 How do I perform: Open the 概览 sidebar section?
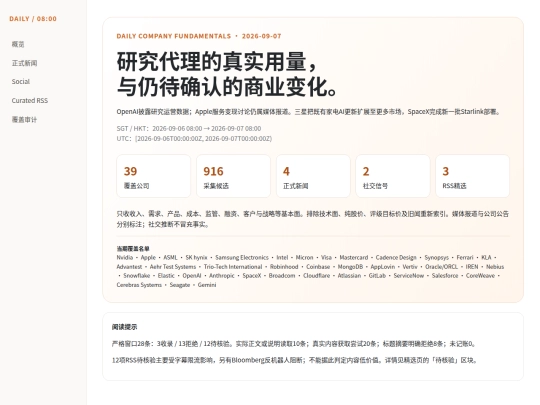18,44
